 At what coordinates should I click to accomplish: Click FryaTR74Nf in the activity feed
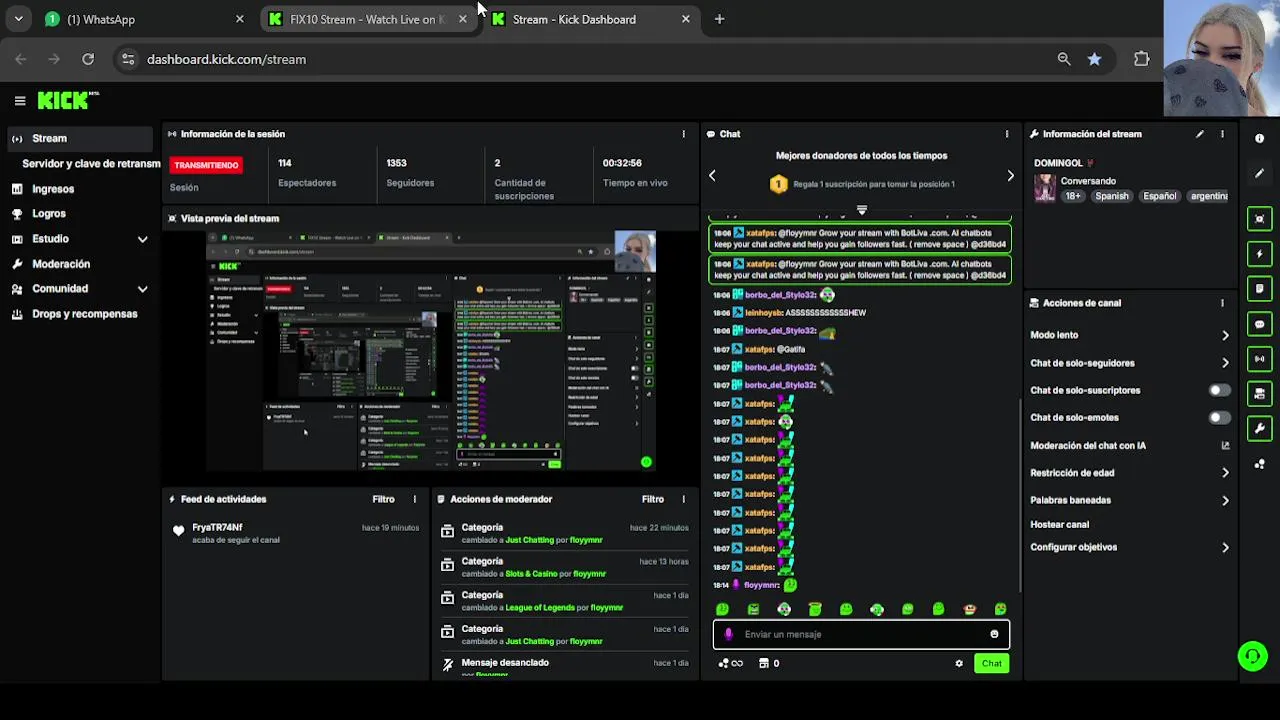217,527
